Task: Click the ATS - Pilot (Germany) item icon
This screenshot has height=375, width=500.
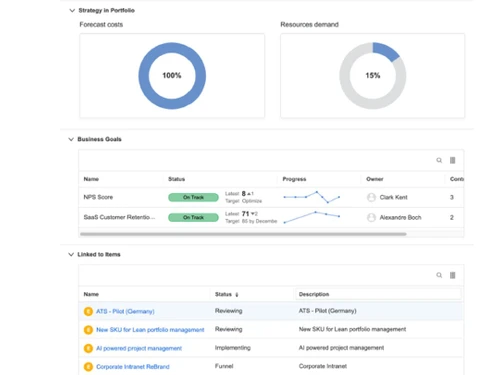Action: (x=88, y=311)
